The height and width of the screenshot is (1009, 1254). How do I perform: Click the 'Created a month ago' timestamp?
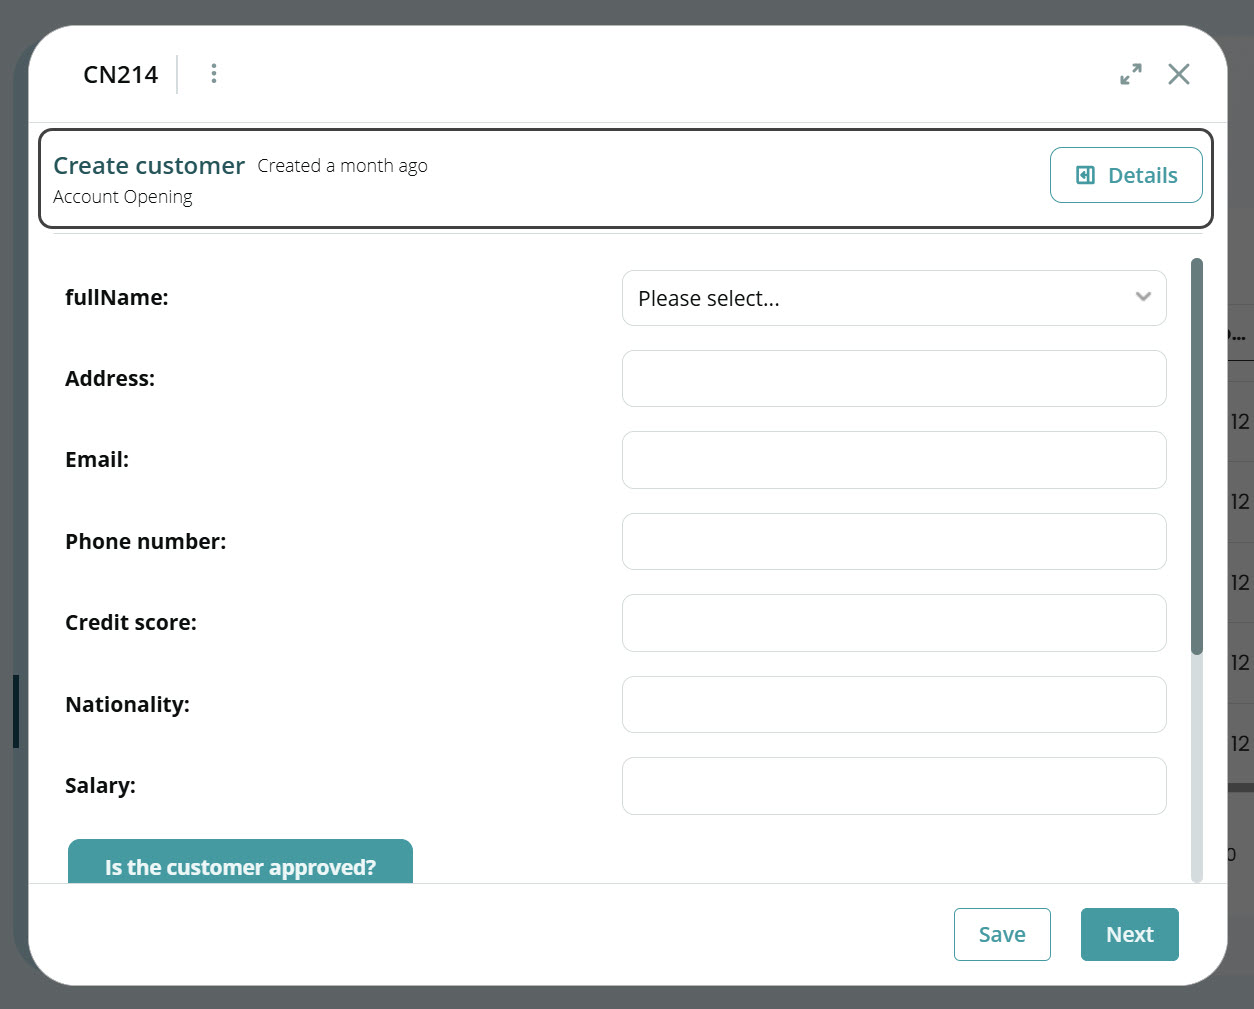point(342,166)
